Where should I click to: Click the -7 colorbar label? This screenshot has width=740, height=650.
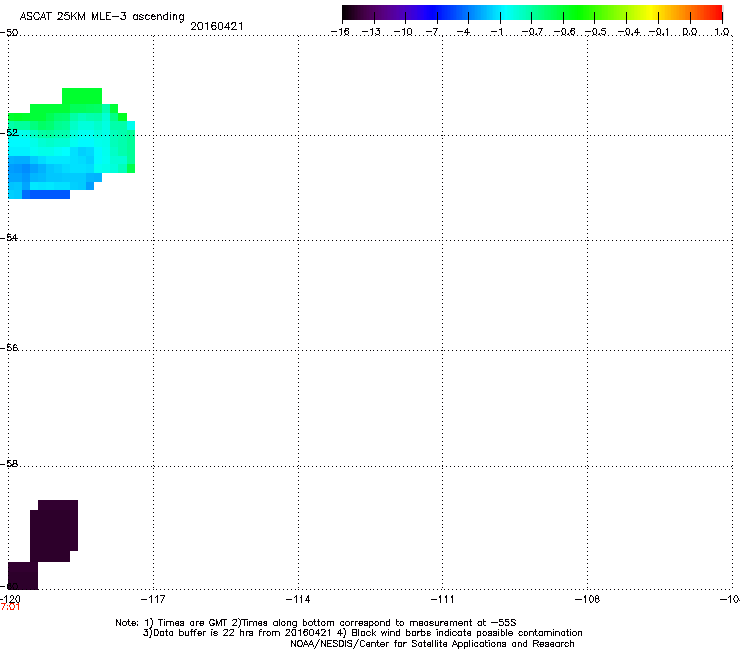[434, 32]
